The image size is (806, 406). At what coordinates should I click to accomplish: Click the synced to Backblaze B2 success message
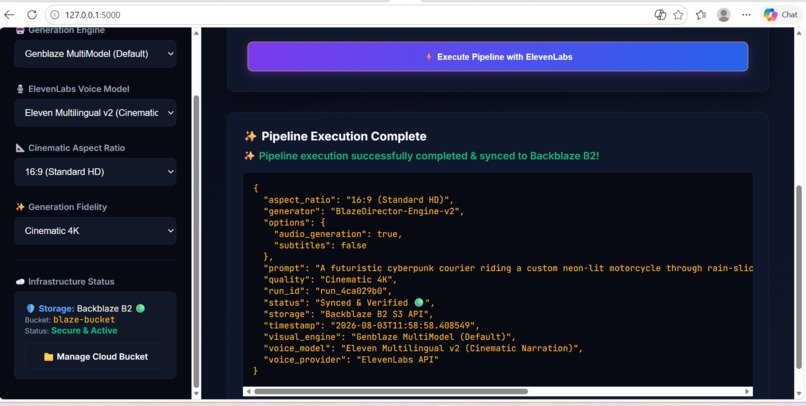429,156
